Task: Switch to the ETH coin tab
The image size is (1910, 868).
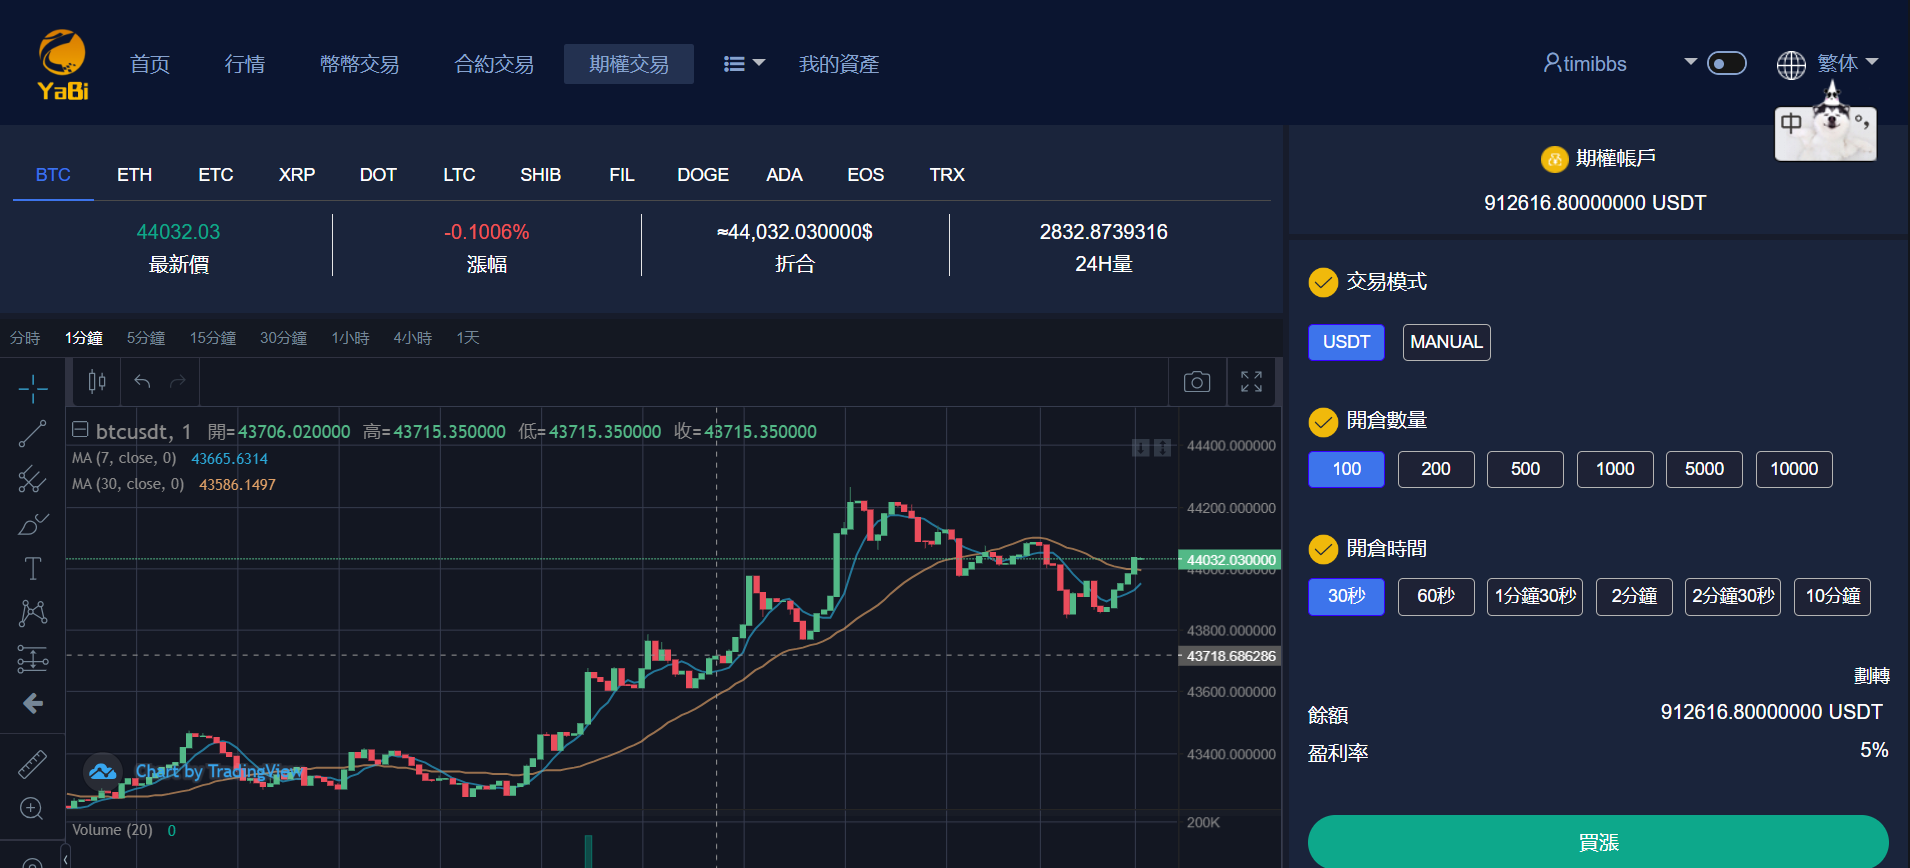Action: [134, 175]
